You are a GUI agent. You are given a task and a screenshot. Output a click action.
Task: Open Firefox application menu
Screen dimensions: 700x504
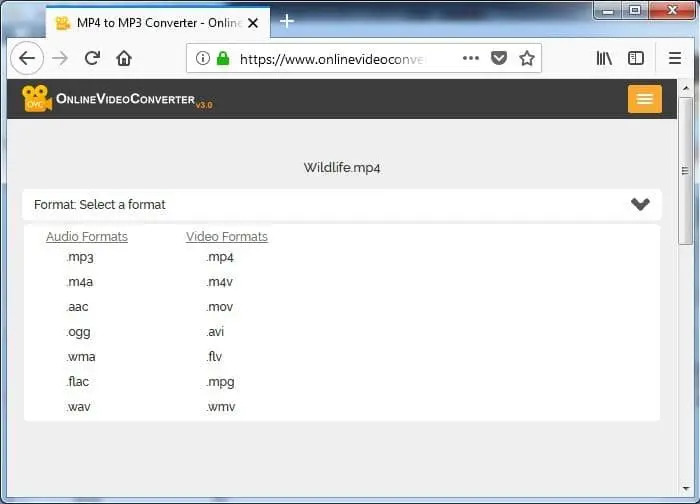pos(675,58)
